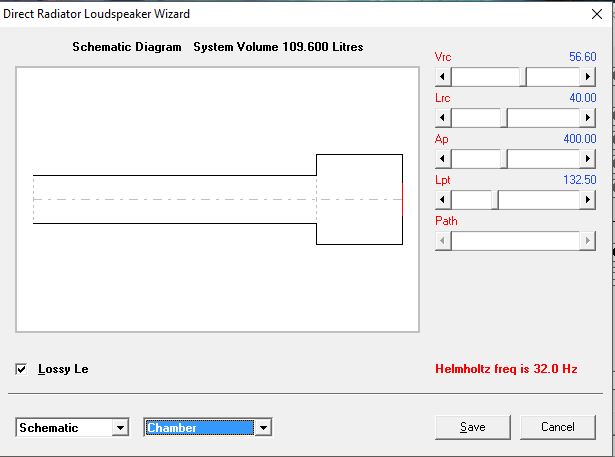This screenshot has height=457, width=615.
Task: Click the Schematic Diagram heading
Action: 127,47
